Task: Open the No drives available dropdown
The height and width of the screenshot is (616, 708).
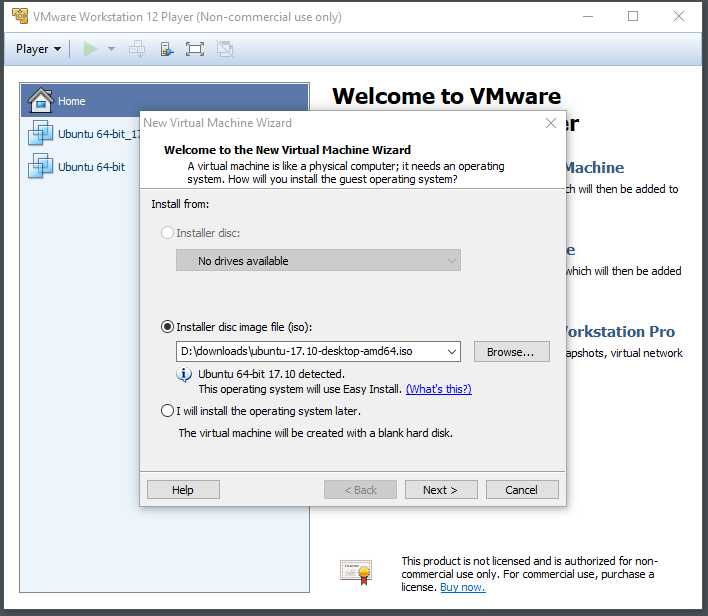Action: pyautogui.click(x=318, y=261)
